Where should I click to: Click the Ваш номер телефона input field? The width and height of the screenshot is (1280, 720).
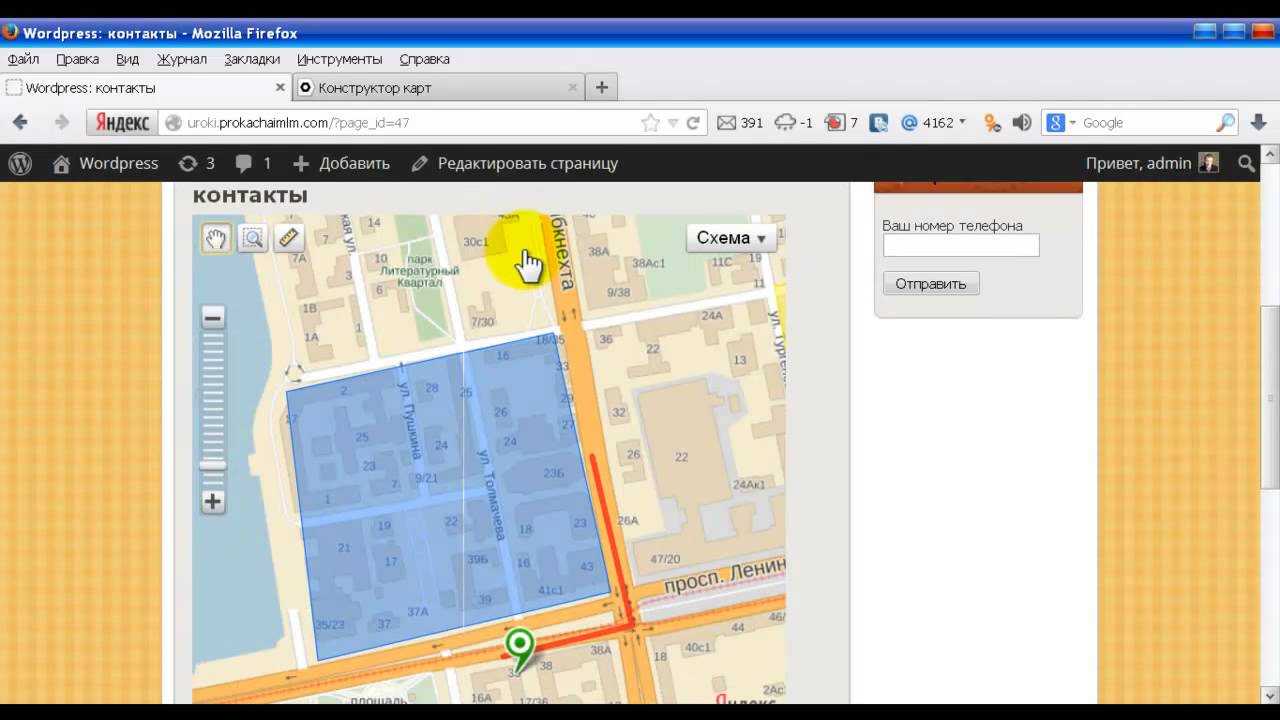tap(961, 245)
